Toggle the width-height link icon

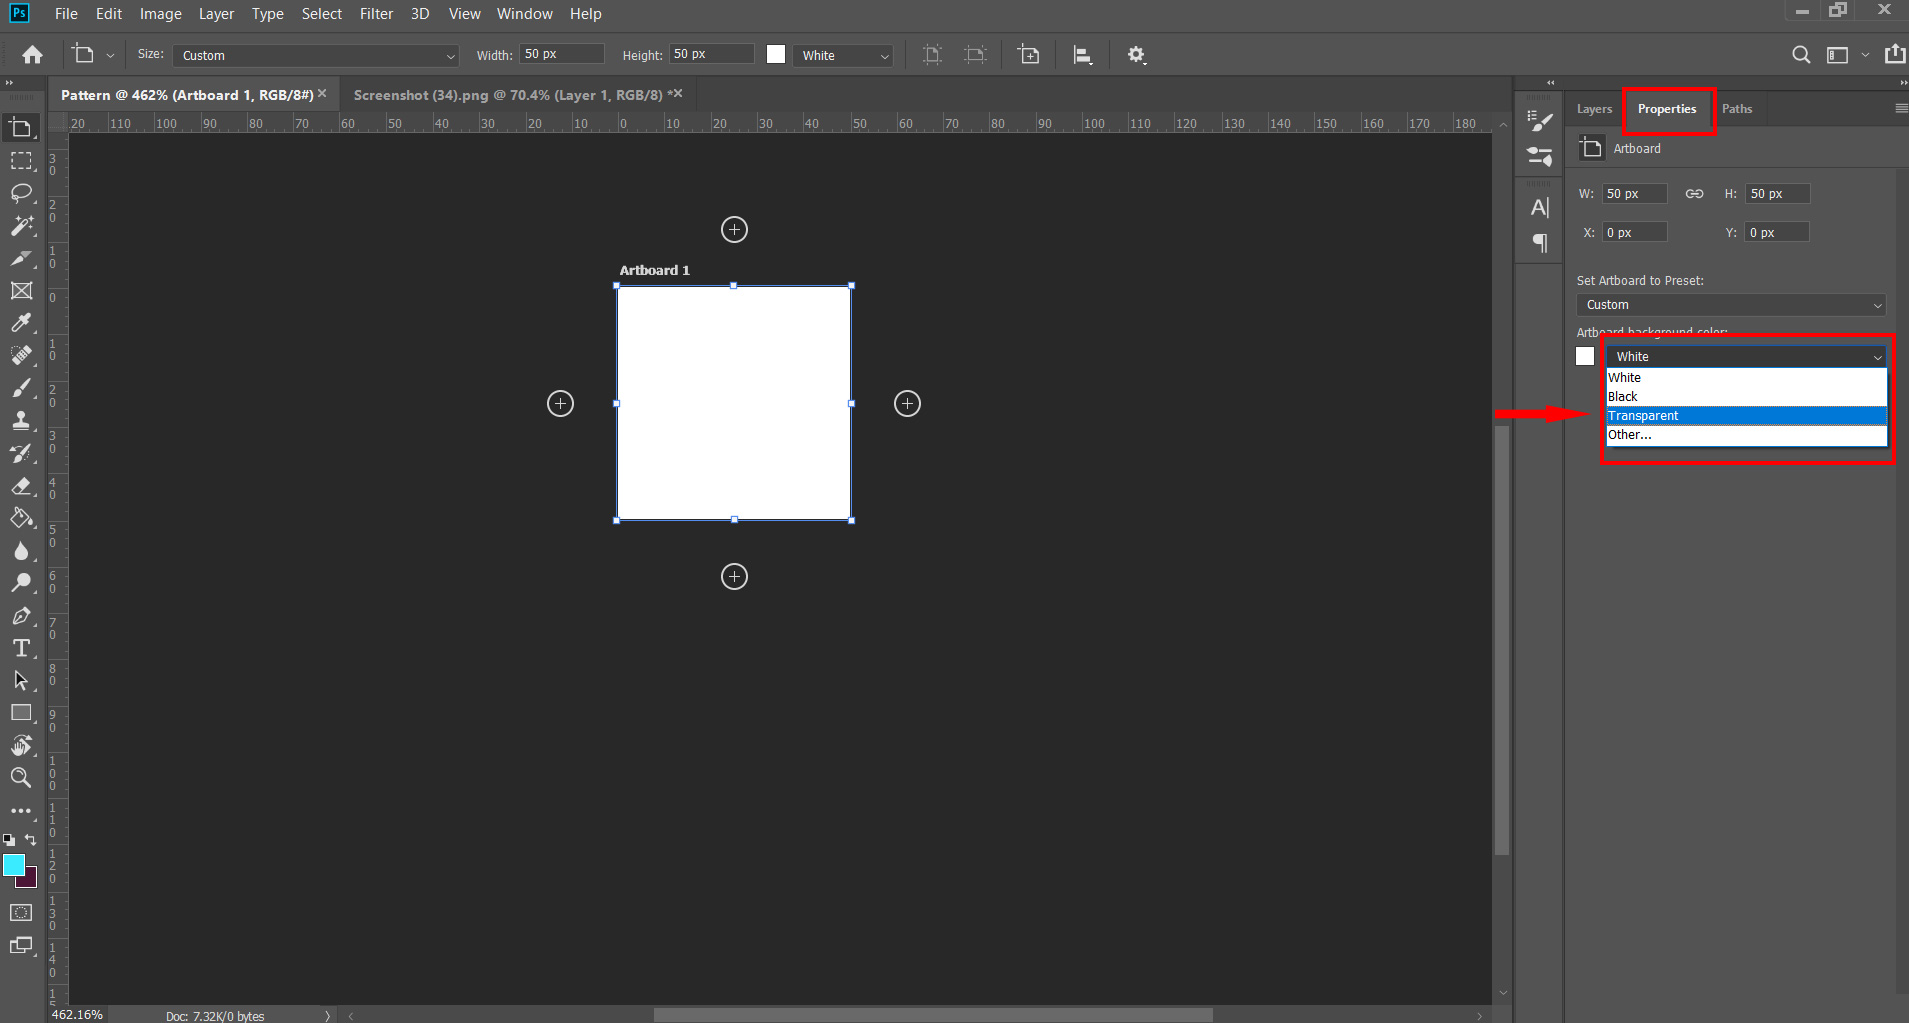pyautogui.click(x=1694, y=194)
